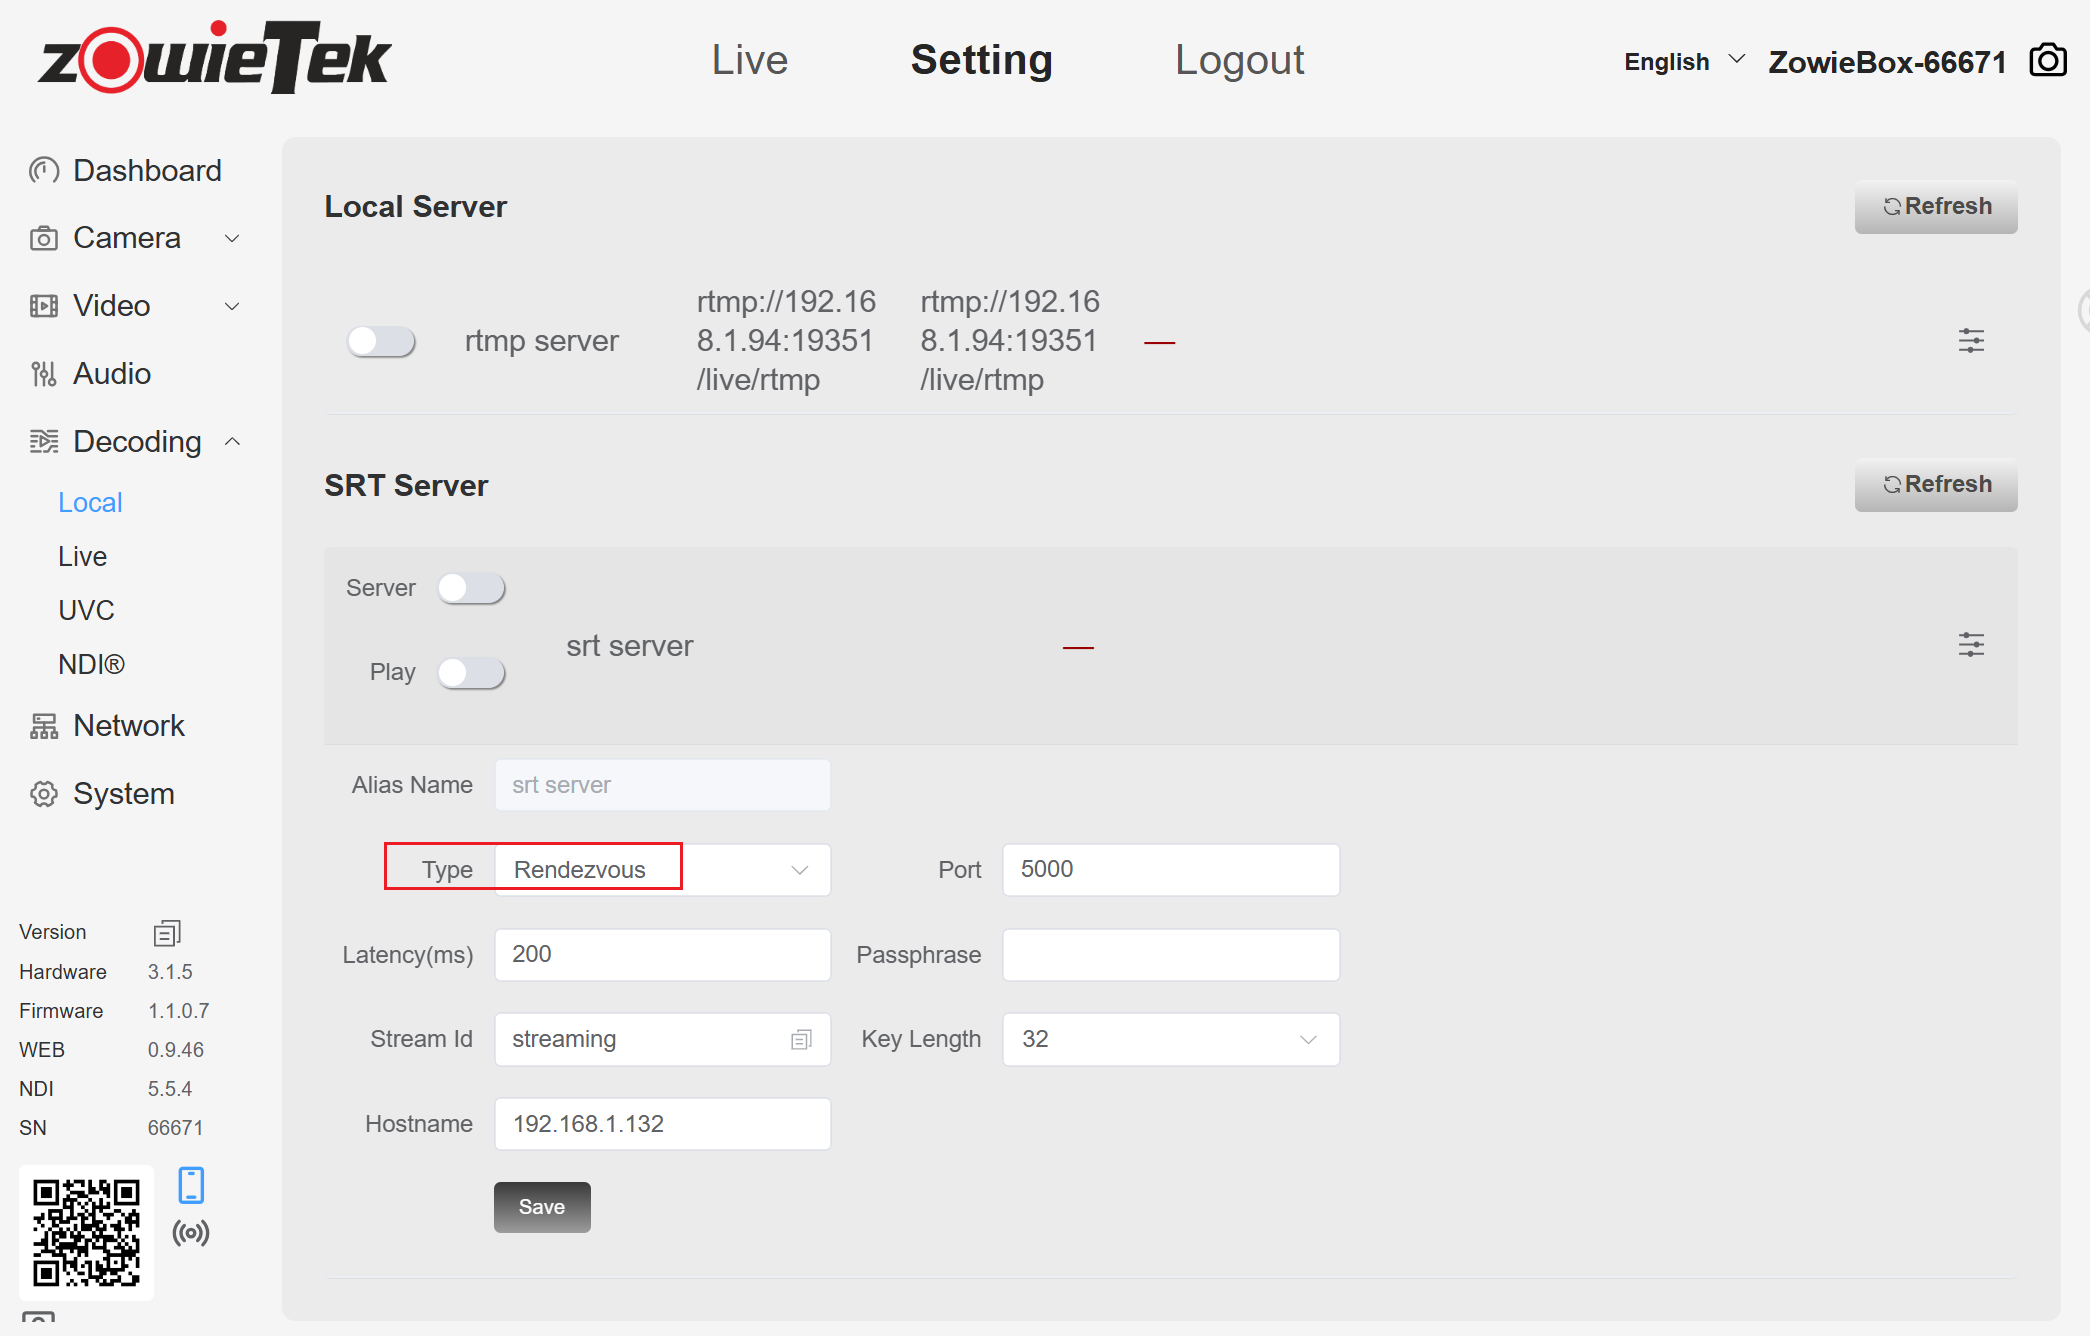Click the mobile phone icon near QR code
This screenshot has width=2090, height=1336.
click(x=191, y=1185)
